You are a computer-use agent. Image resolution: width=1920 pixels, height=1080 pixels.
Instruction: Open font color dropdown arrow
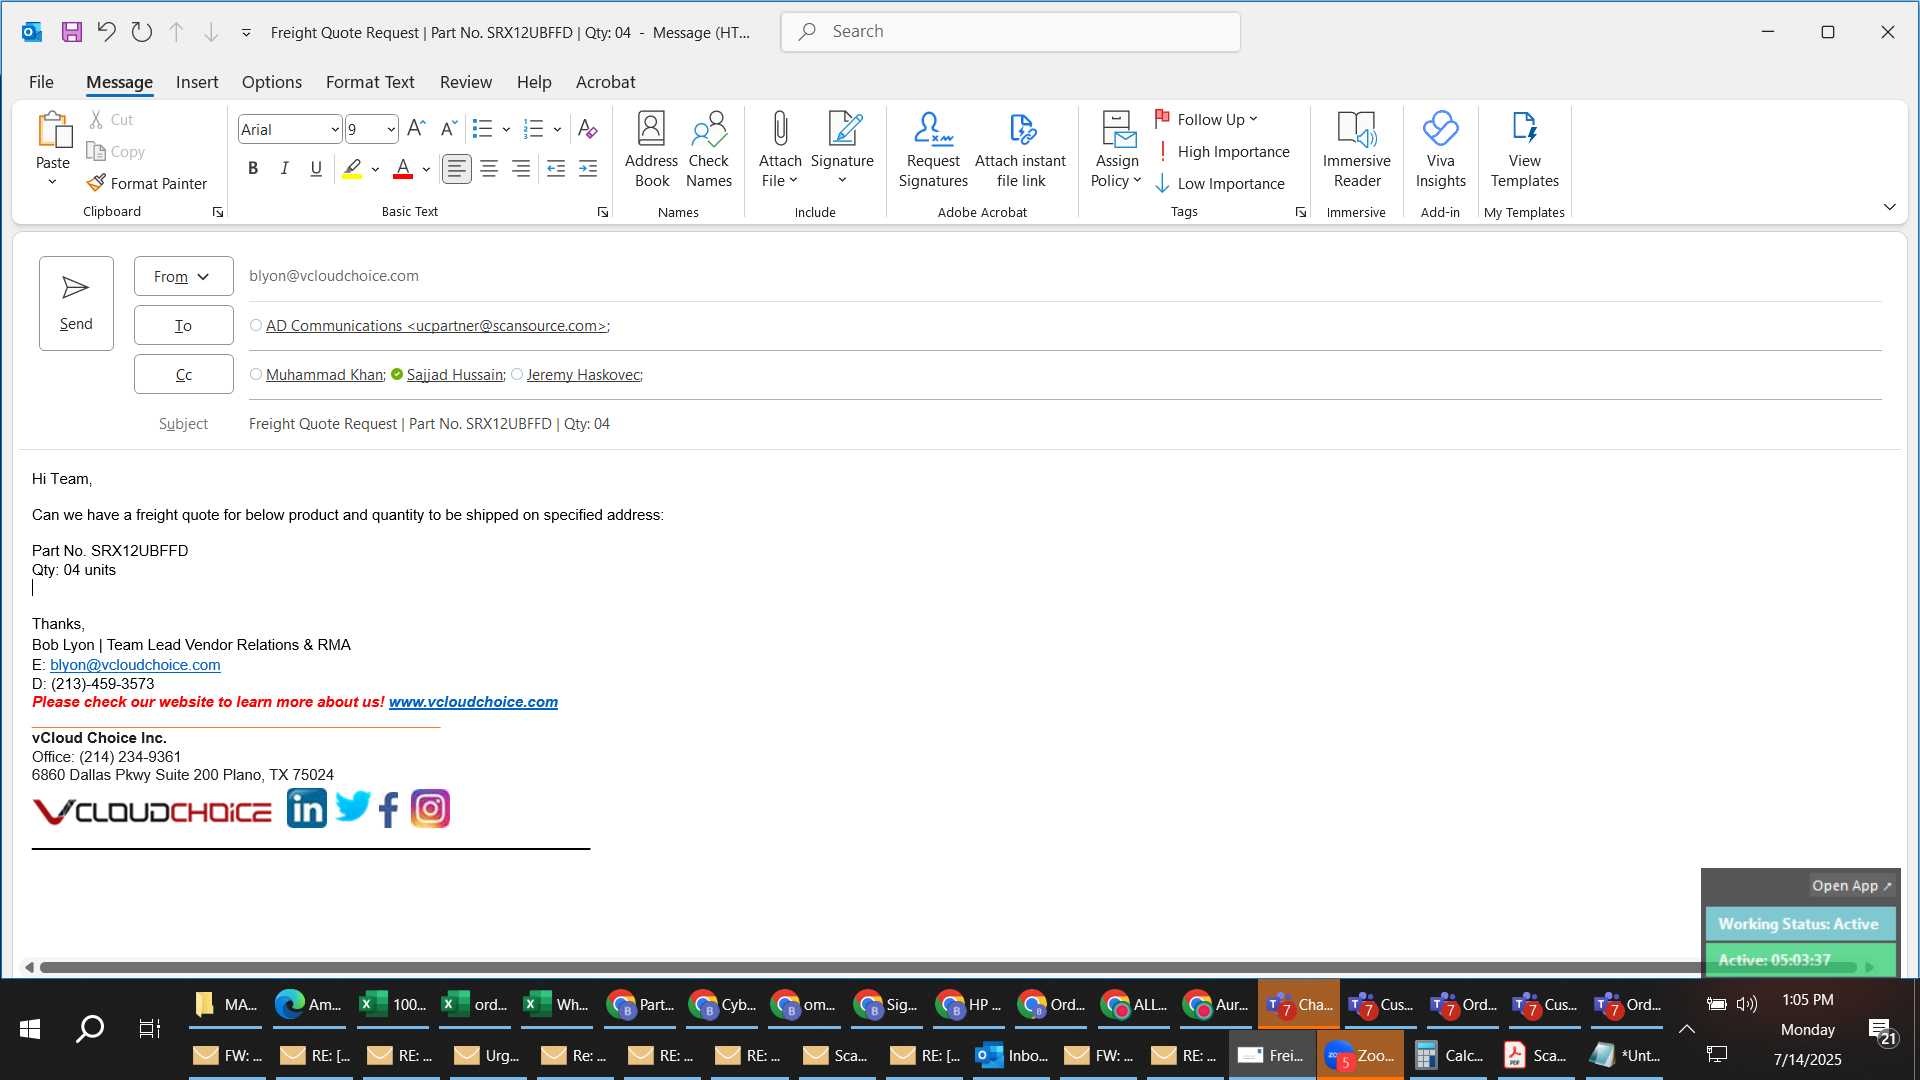pos(426,170)
